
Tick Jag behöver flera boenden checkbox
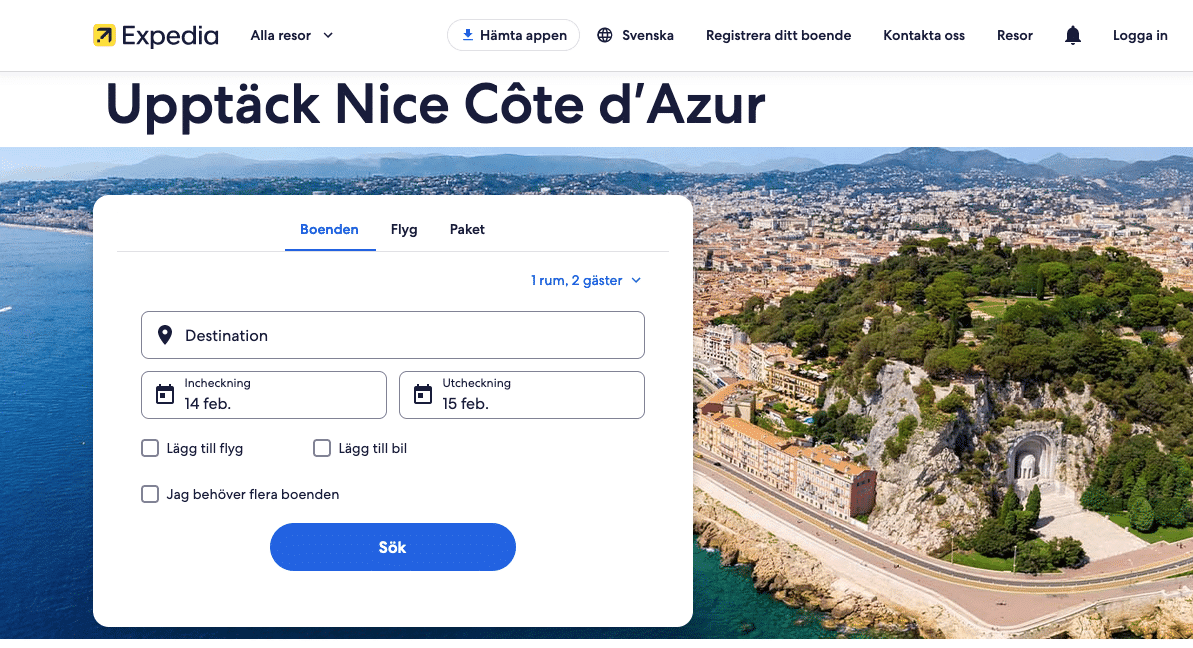150,494
